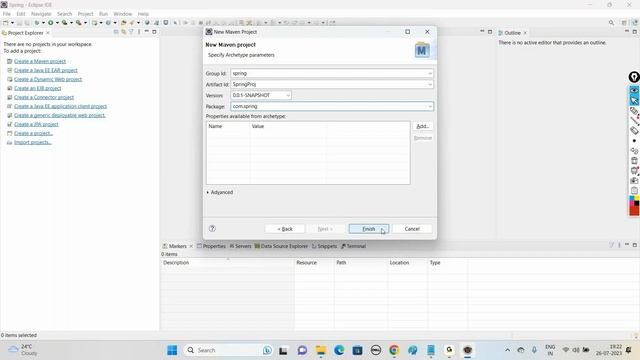This screenshot has height=360, width=640.
Task: Click Create a Dynamic Web project link
Action: pos(48,79)
